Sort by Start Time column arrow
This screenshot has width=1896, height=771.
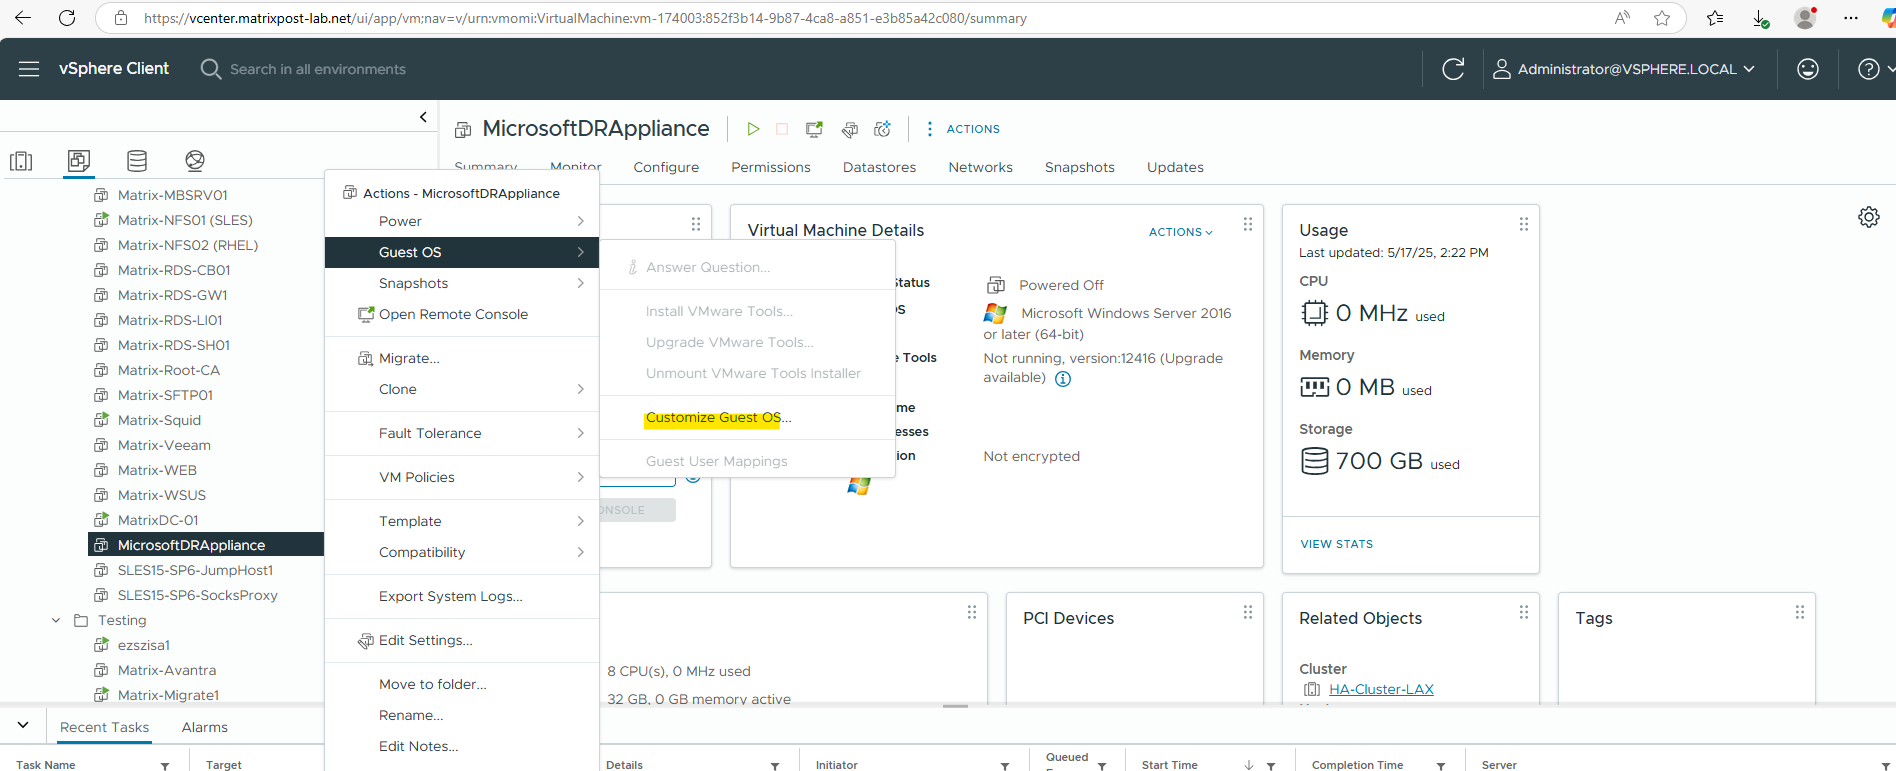[1249, 765]
